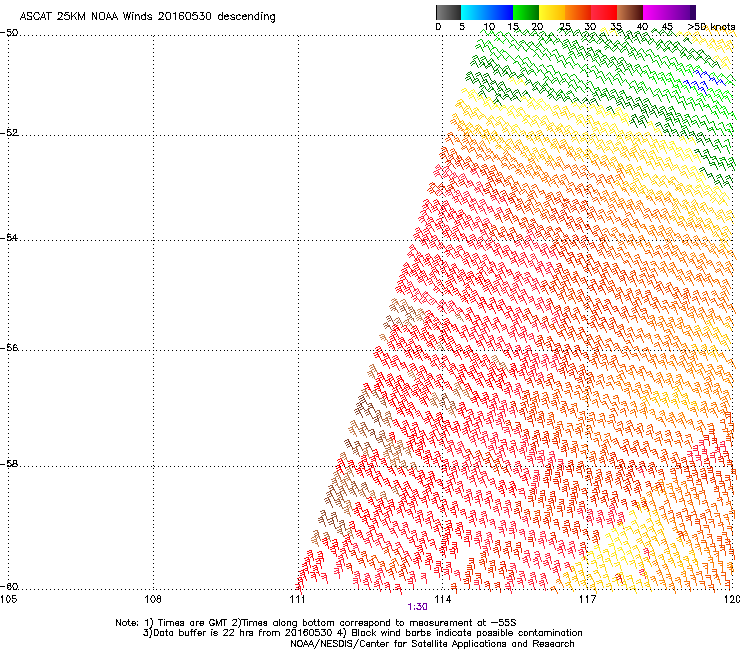The width and height of the screenshot is (740, 650).
Task: Click the latitude label -58
Action: point(9,464)
